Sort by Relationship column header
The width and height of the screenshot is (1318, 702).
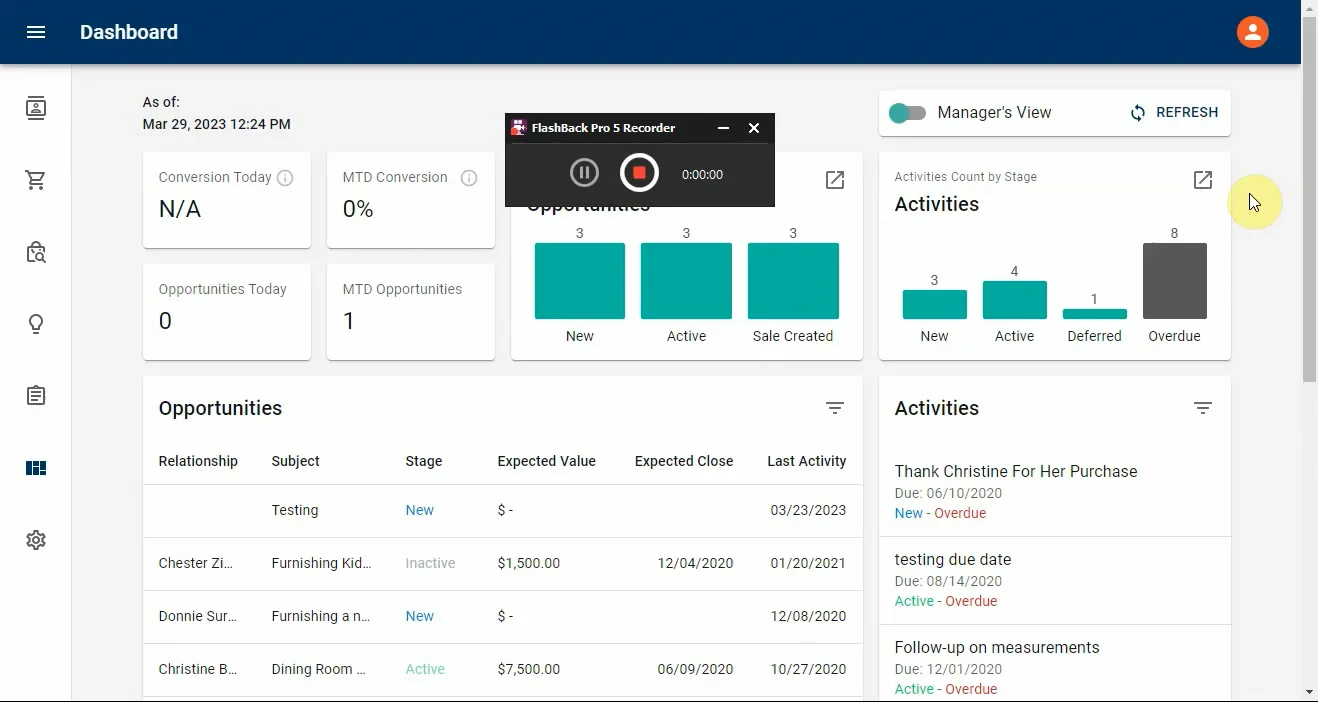pyautogui.click(x=198, y=461)
